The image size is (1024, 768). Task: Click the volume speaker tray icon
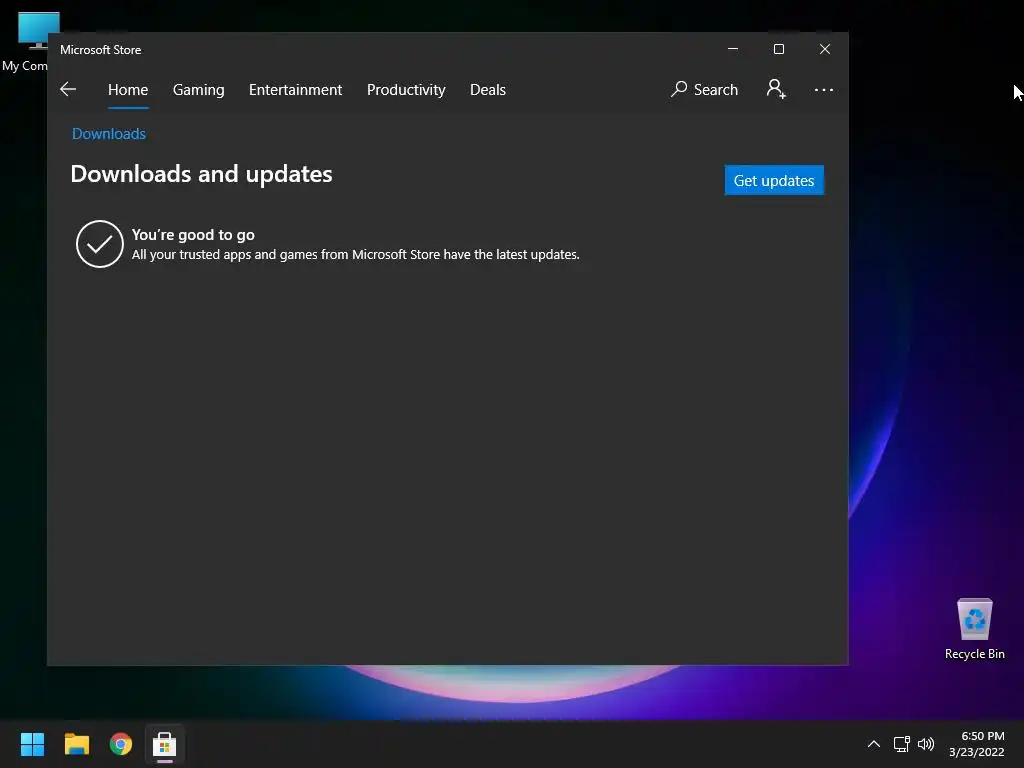(926, 744)
